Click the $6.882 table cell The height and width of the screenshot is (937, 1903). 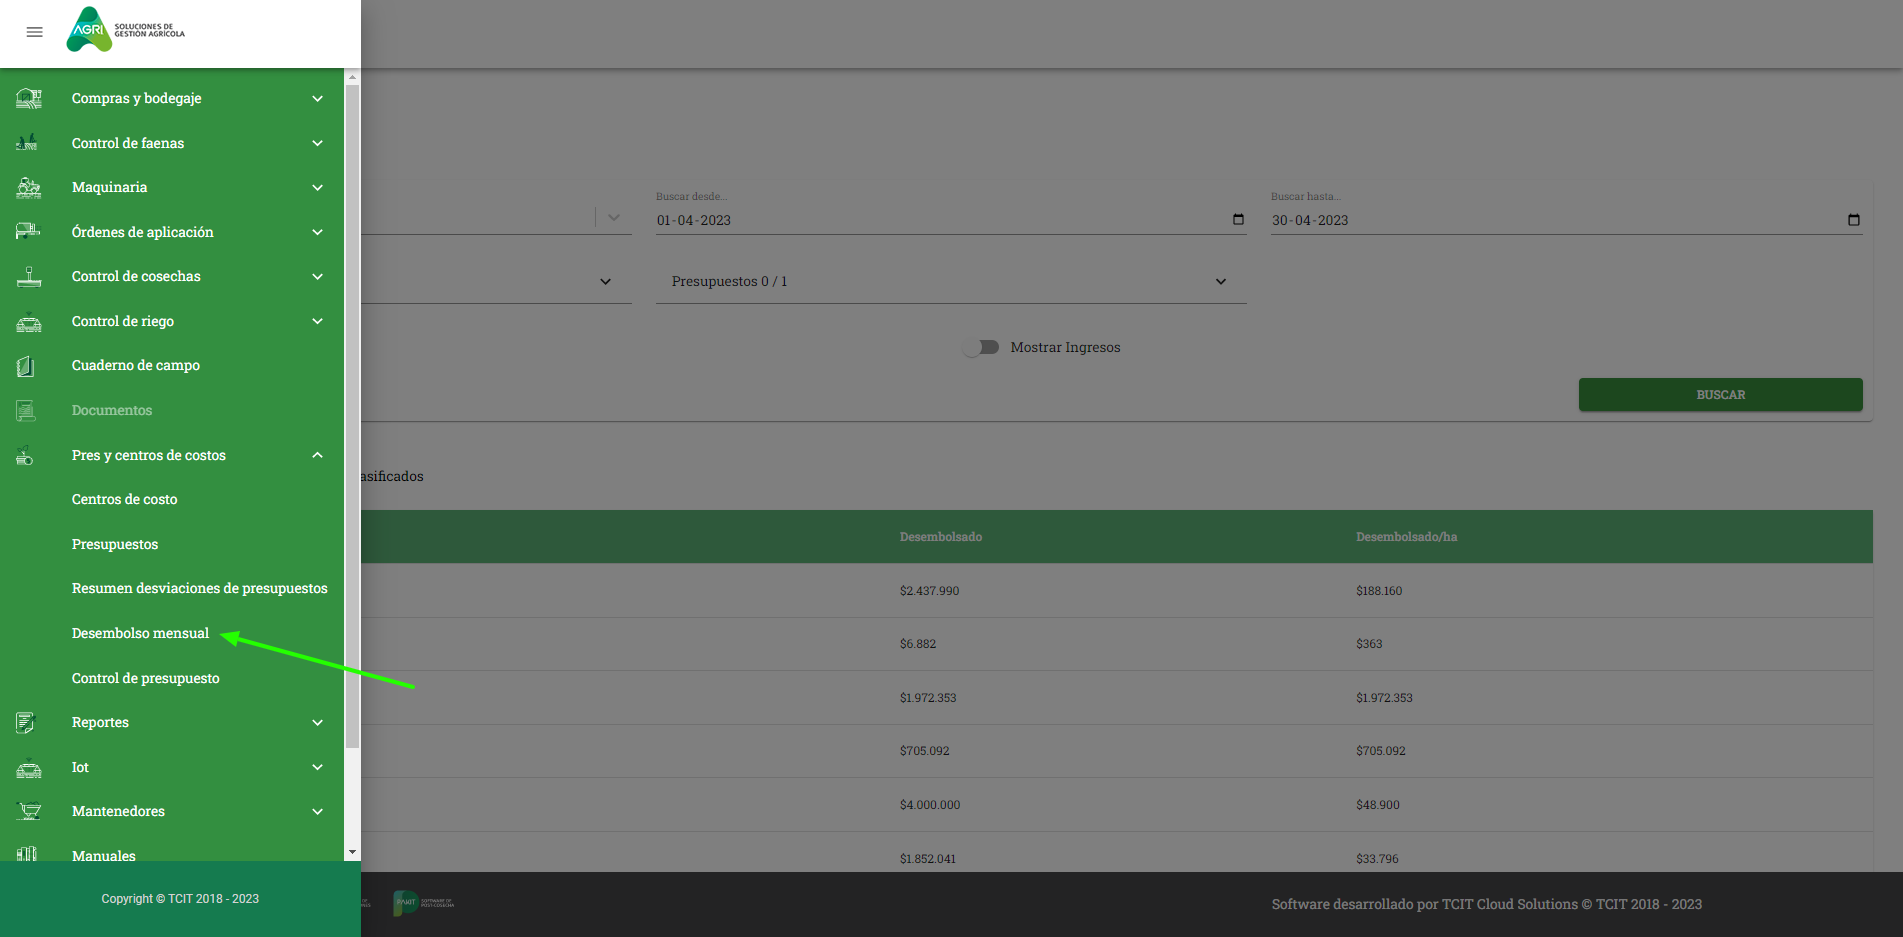[x=918, y=644]
